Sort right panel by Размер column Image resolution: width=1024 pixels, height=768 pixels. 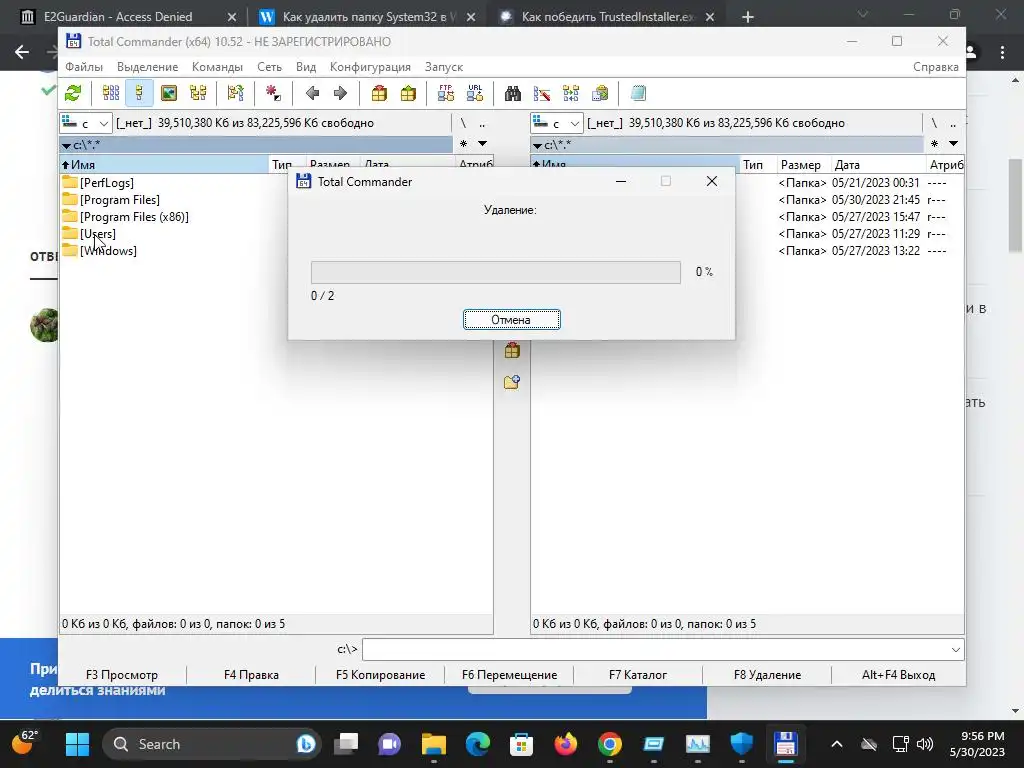pyautogui.click(x=803, y=165)
